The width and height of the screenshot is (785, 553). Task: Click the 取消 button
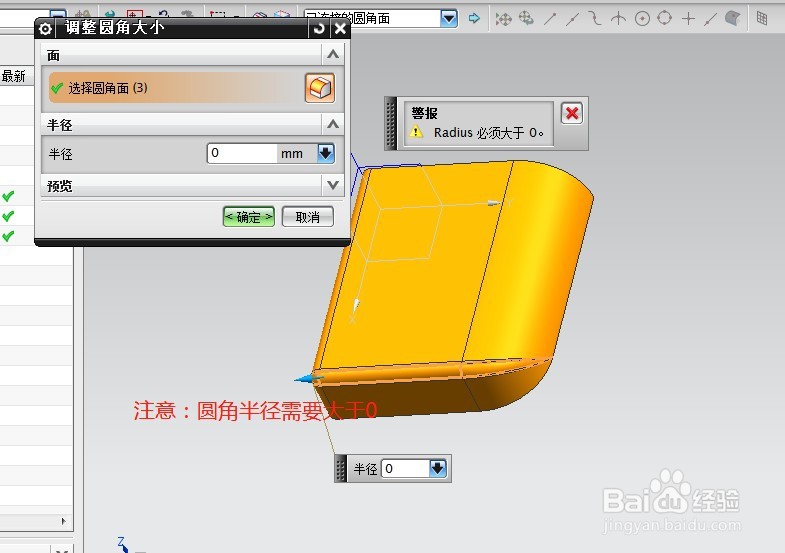tap(307, 217)
